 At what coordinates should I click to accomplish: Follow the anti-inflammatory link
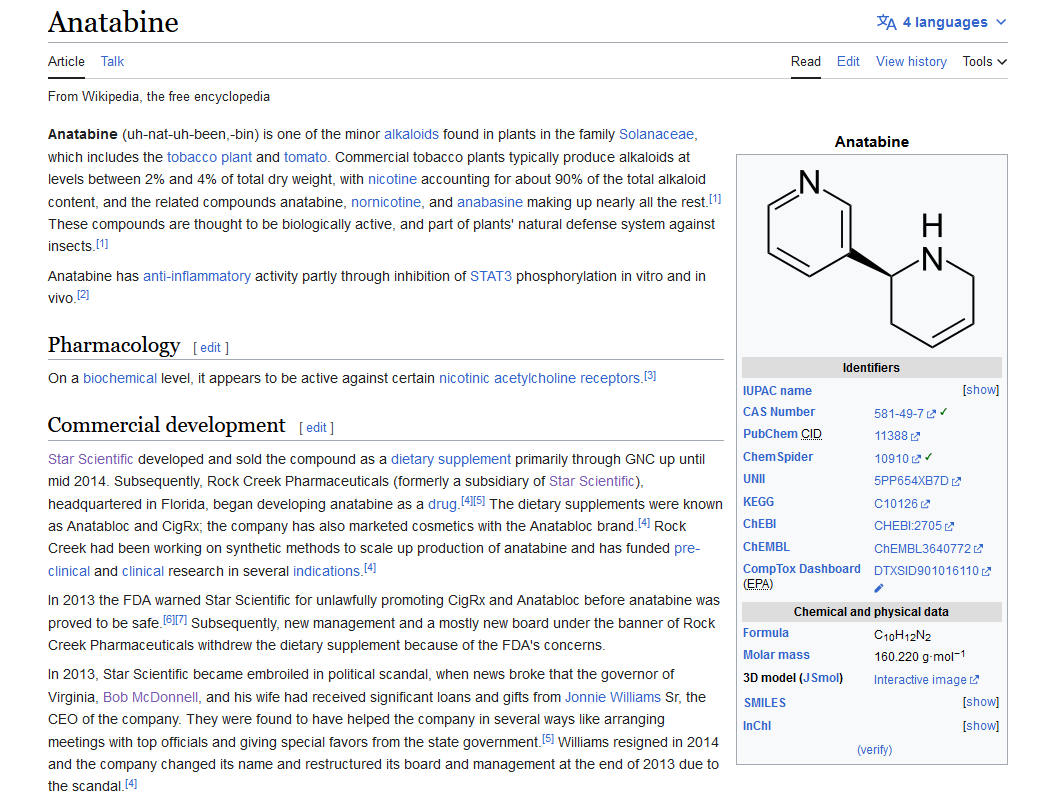[x=197, y=276]
